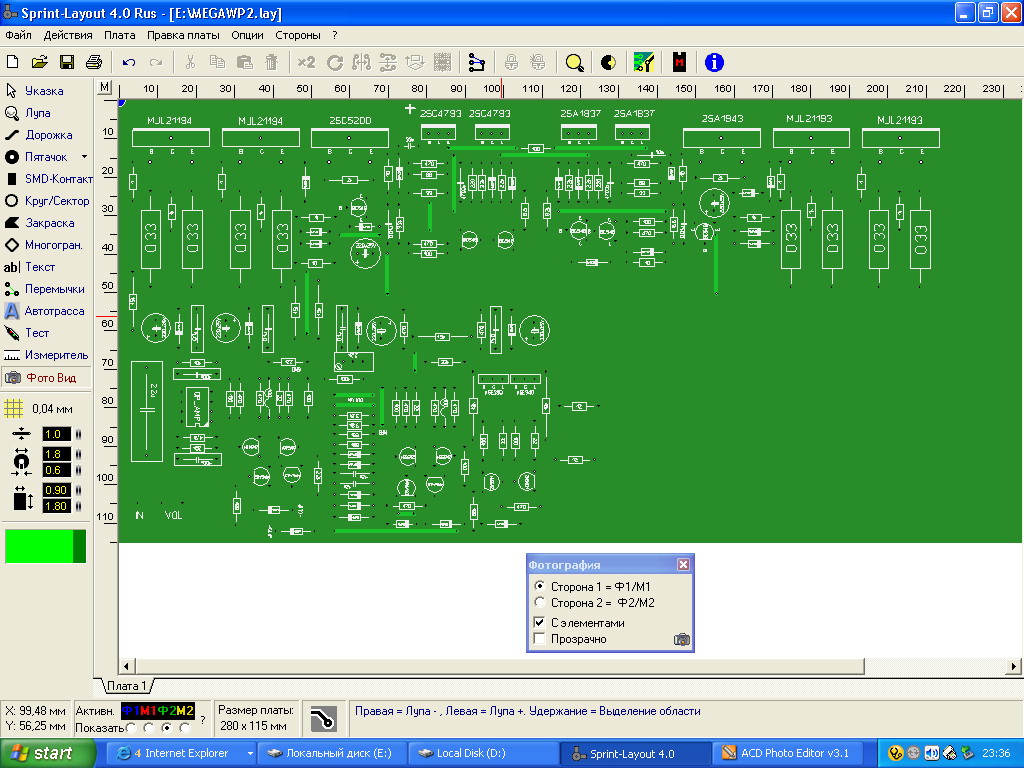Viewport: 1024px width, 768px height.
Task: Open Local Disk (D:) taskbar window
Action: pyautogui.click(x=483, y=754)
